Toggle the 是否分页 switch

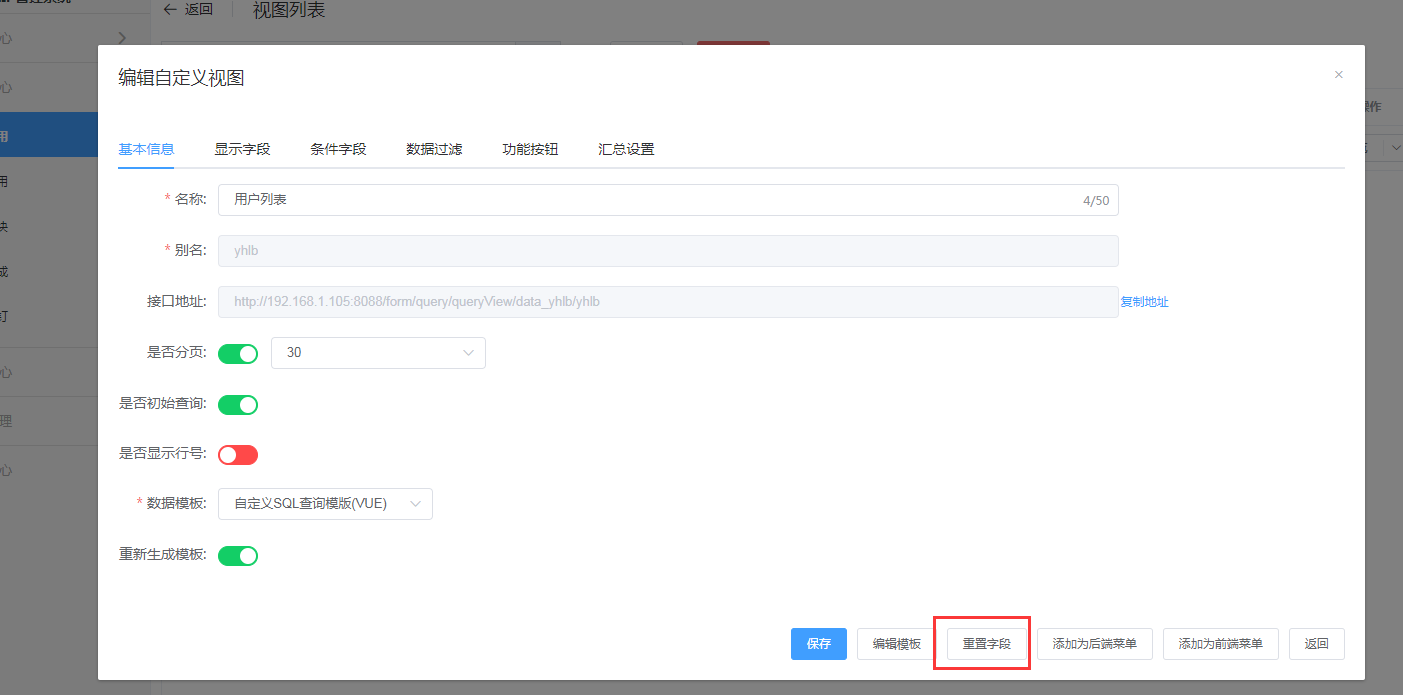coord(238,353)
